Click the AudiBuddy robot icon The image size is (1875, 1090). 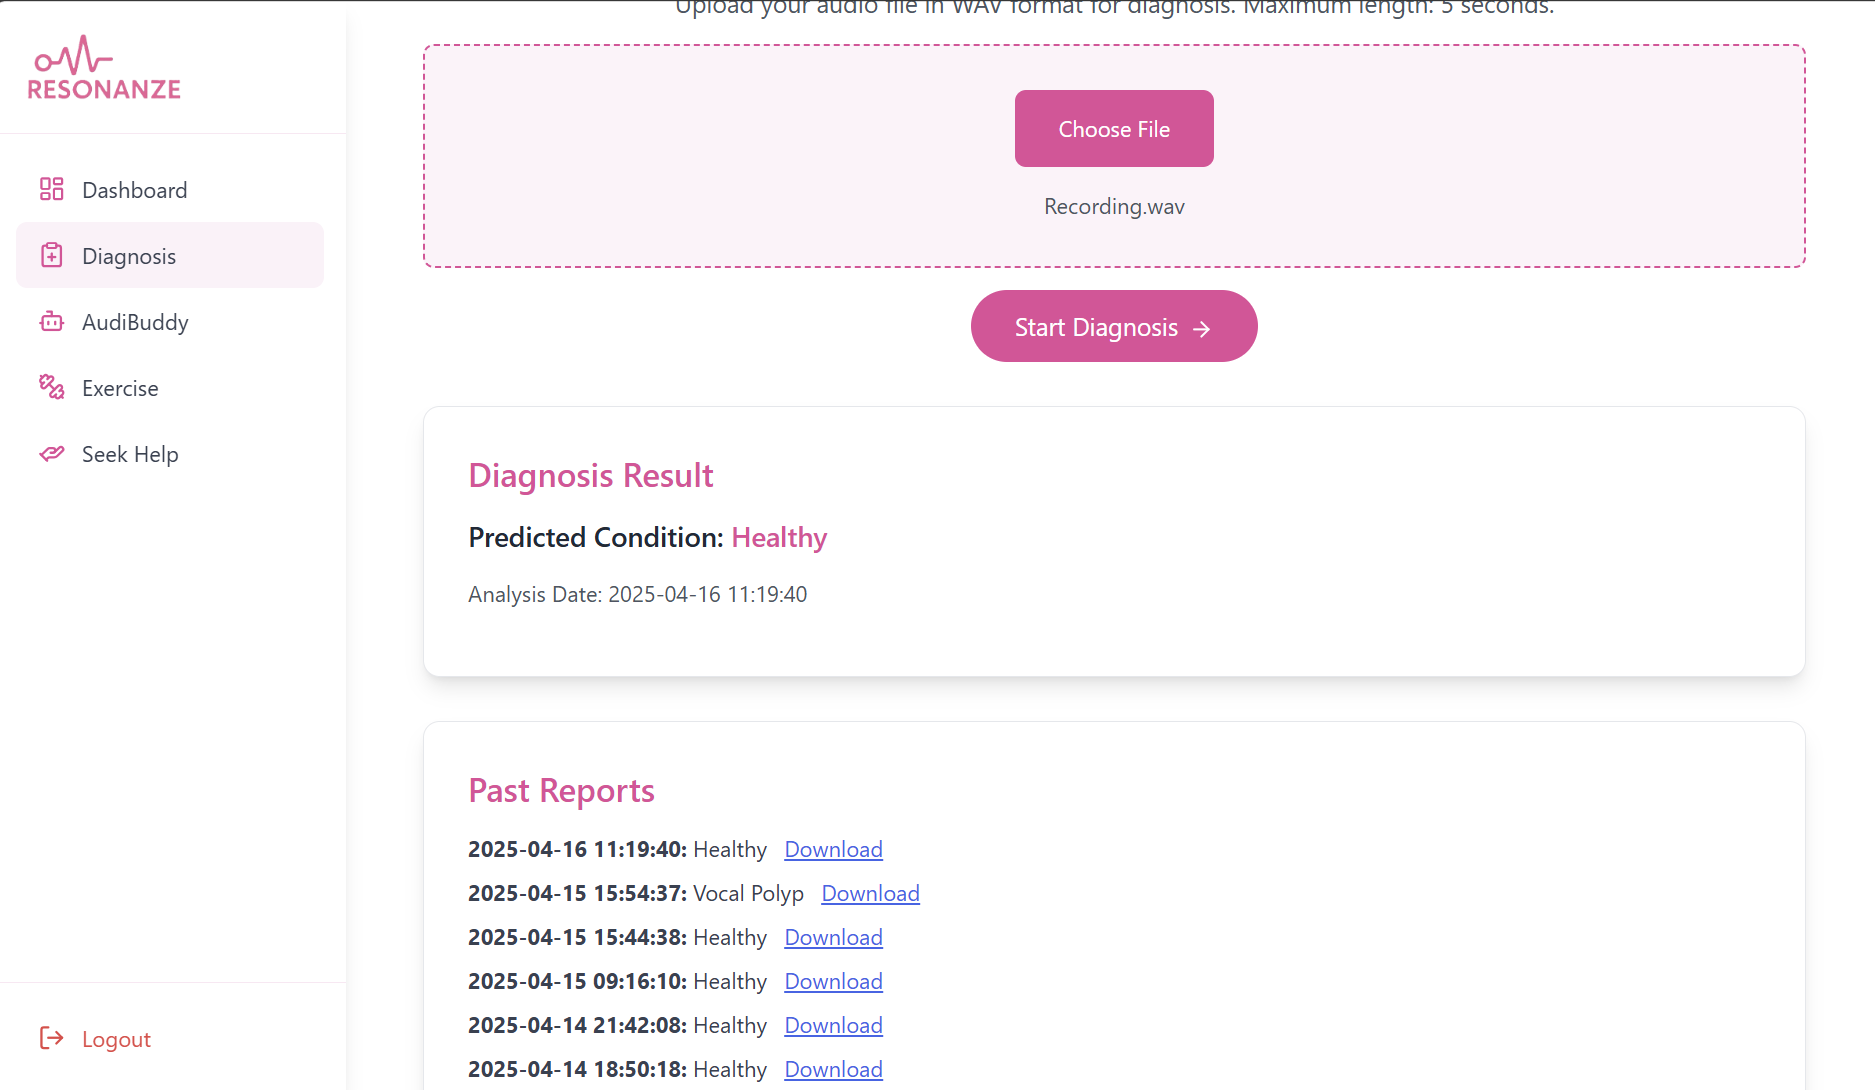tap(51, 321)
